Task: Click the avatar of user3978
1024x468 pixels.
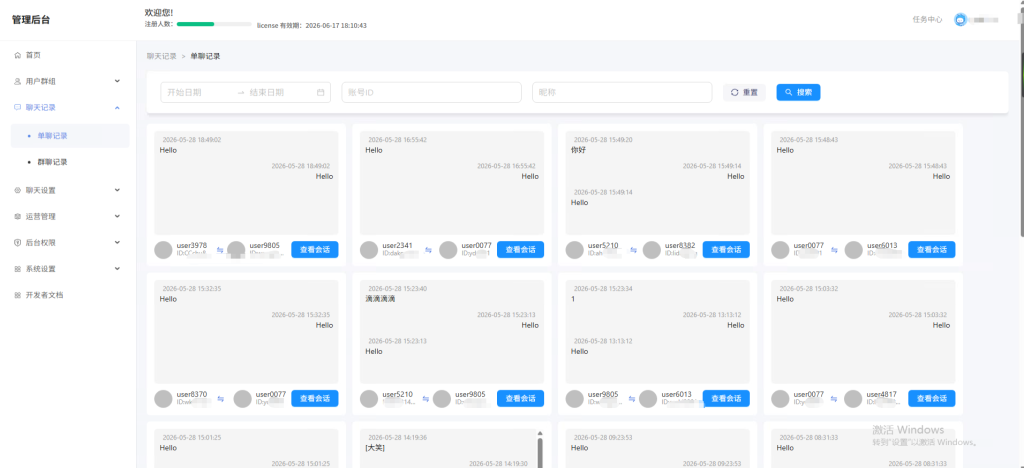Action: point(163,250)
